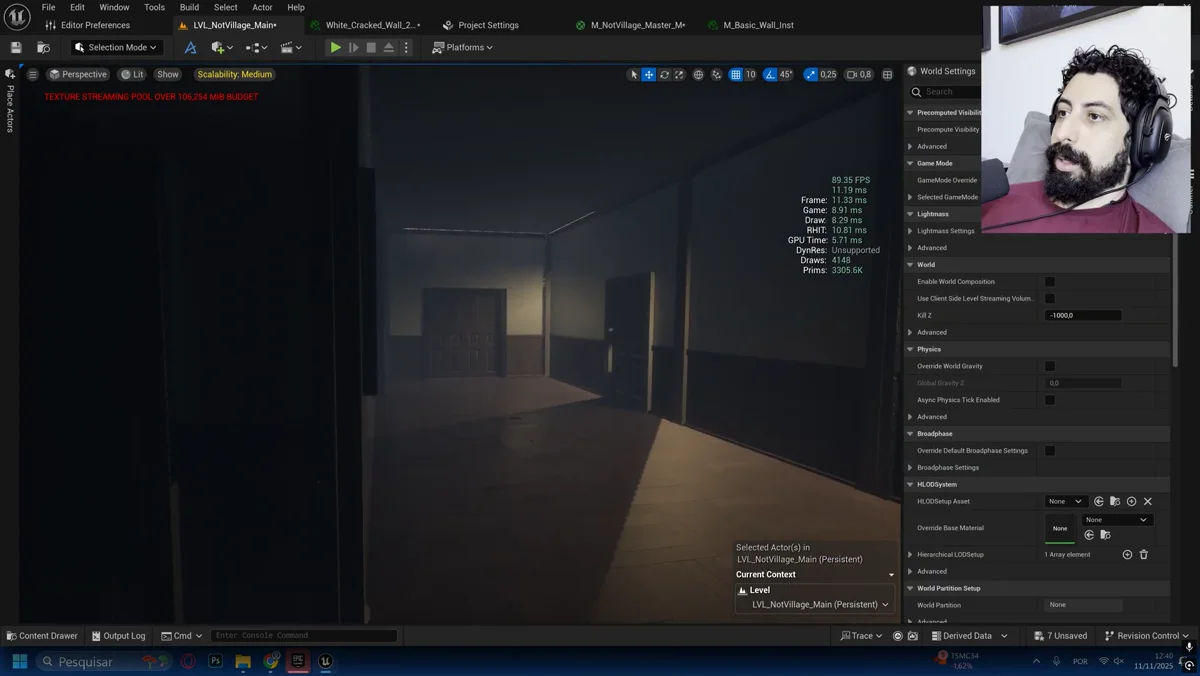Click the Show viewport button
The image size is (1200, 676).
pyautogui.click(x=167, y=73)
